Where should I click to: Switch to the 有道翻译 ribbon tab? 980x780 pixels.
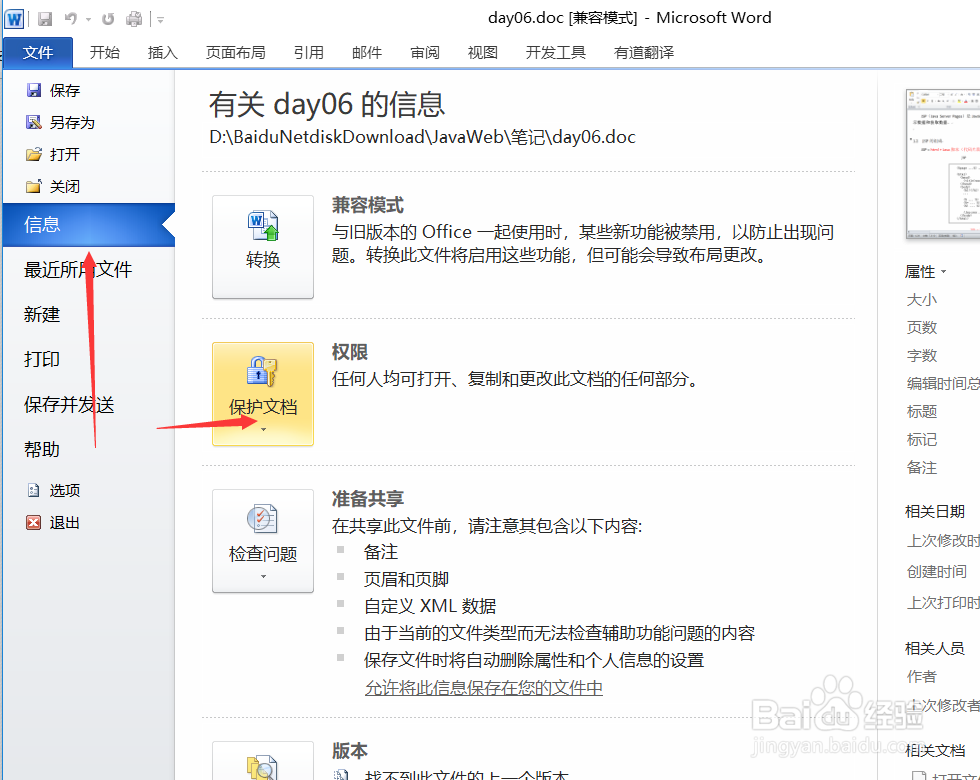pyautogui.click(x=644, y=52)
